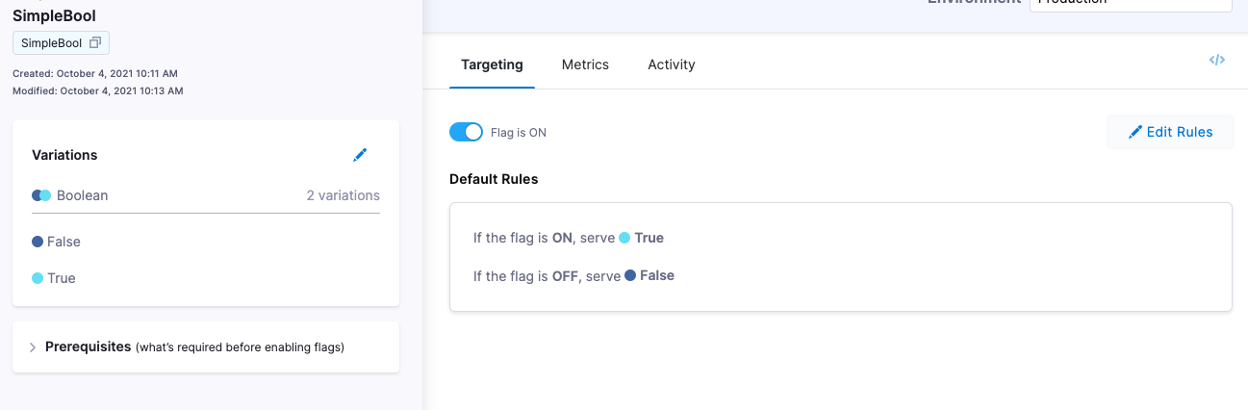Open the Environment dropdown field

click(x=1130, y=3)
